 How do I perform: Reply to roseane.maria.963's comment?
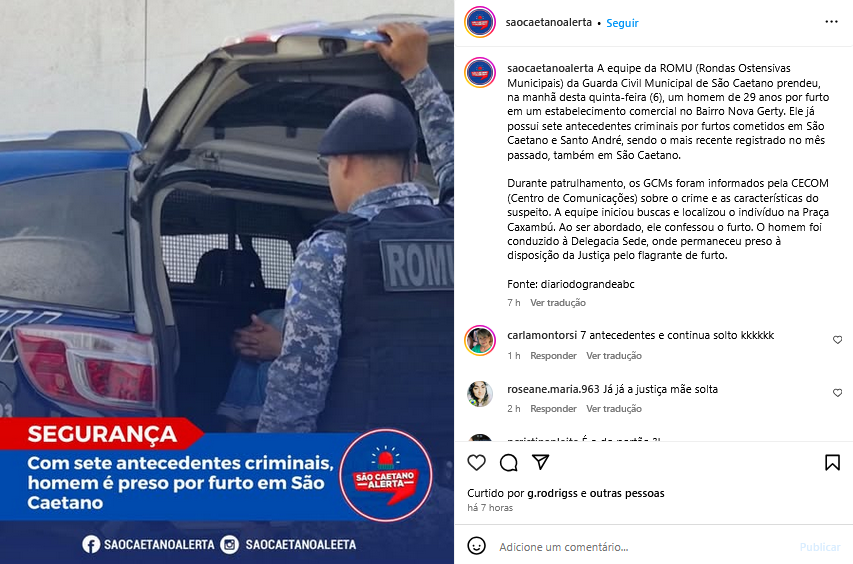click(553, 408)
